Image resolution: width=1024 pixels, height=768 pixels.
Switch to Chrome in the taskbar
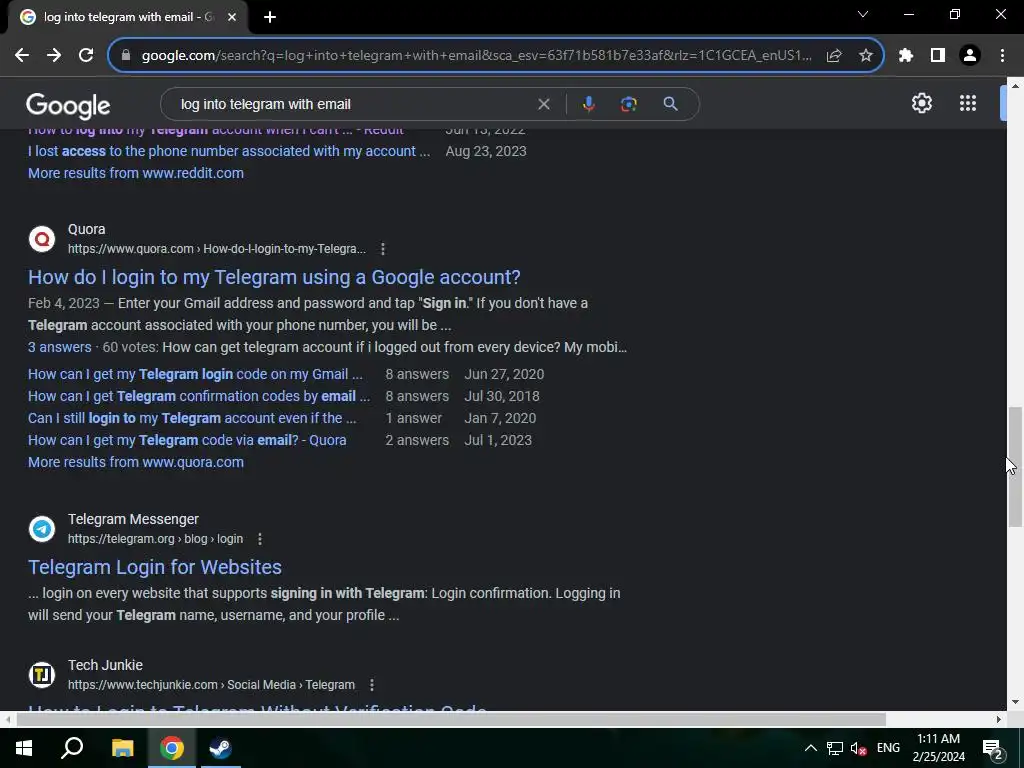(x=172, y=748)
